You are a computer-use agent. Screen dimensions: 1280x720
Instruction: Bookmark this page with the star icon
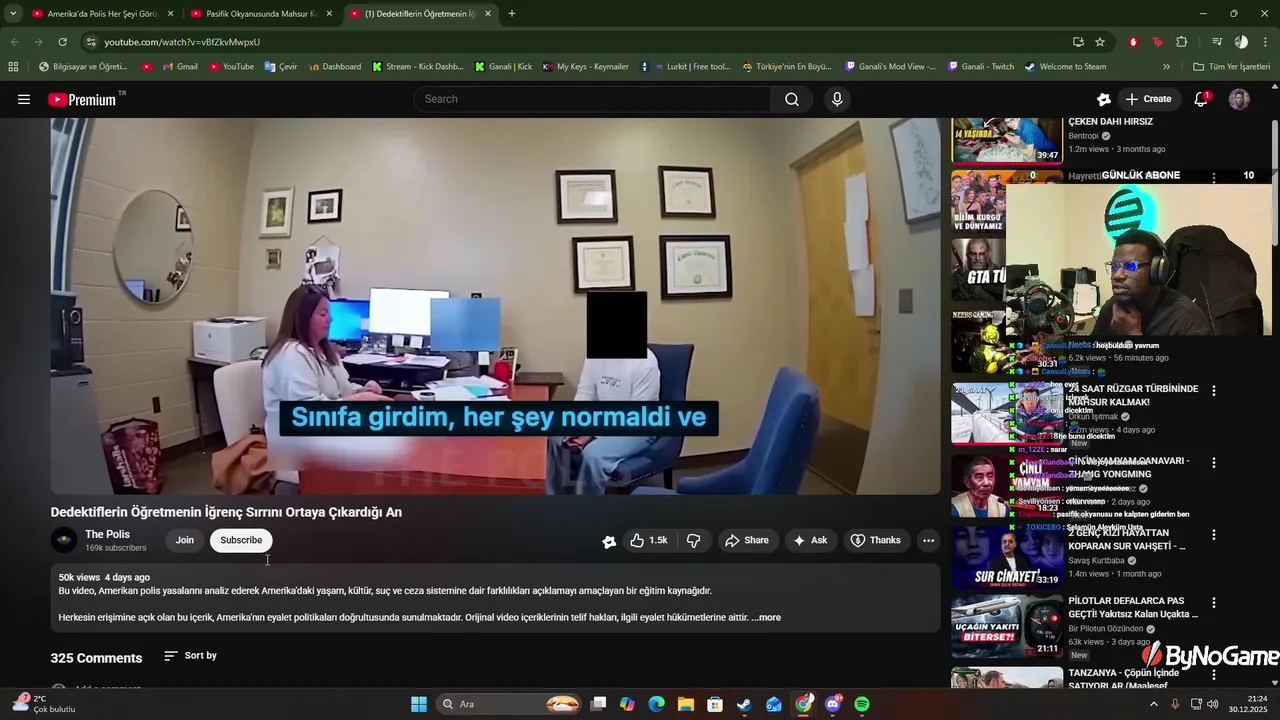coord(1100,42)
